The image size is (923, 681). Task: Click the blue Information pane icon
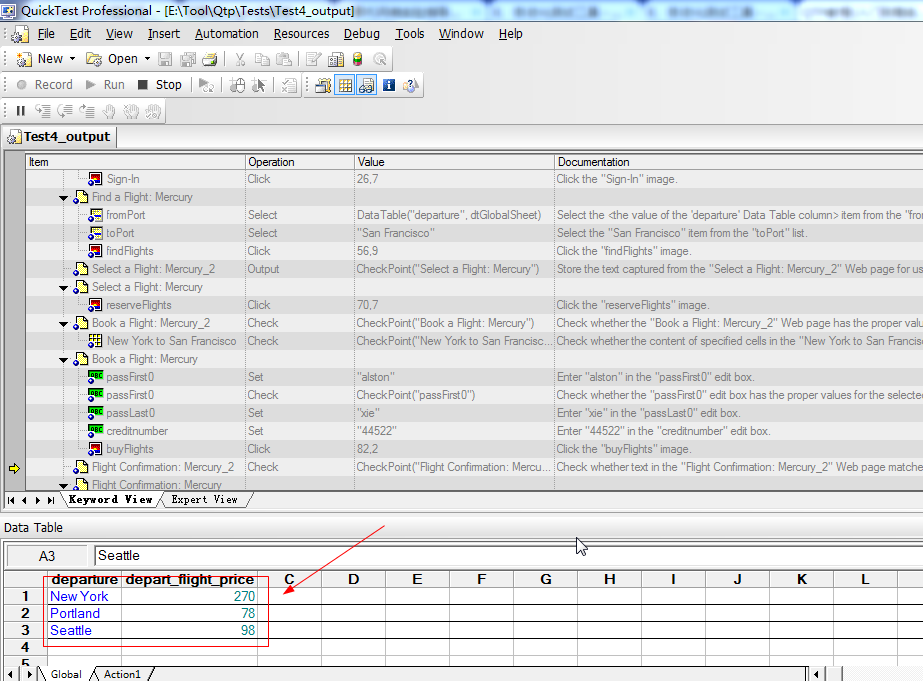coord(389,85)
